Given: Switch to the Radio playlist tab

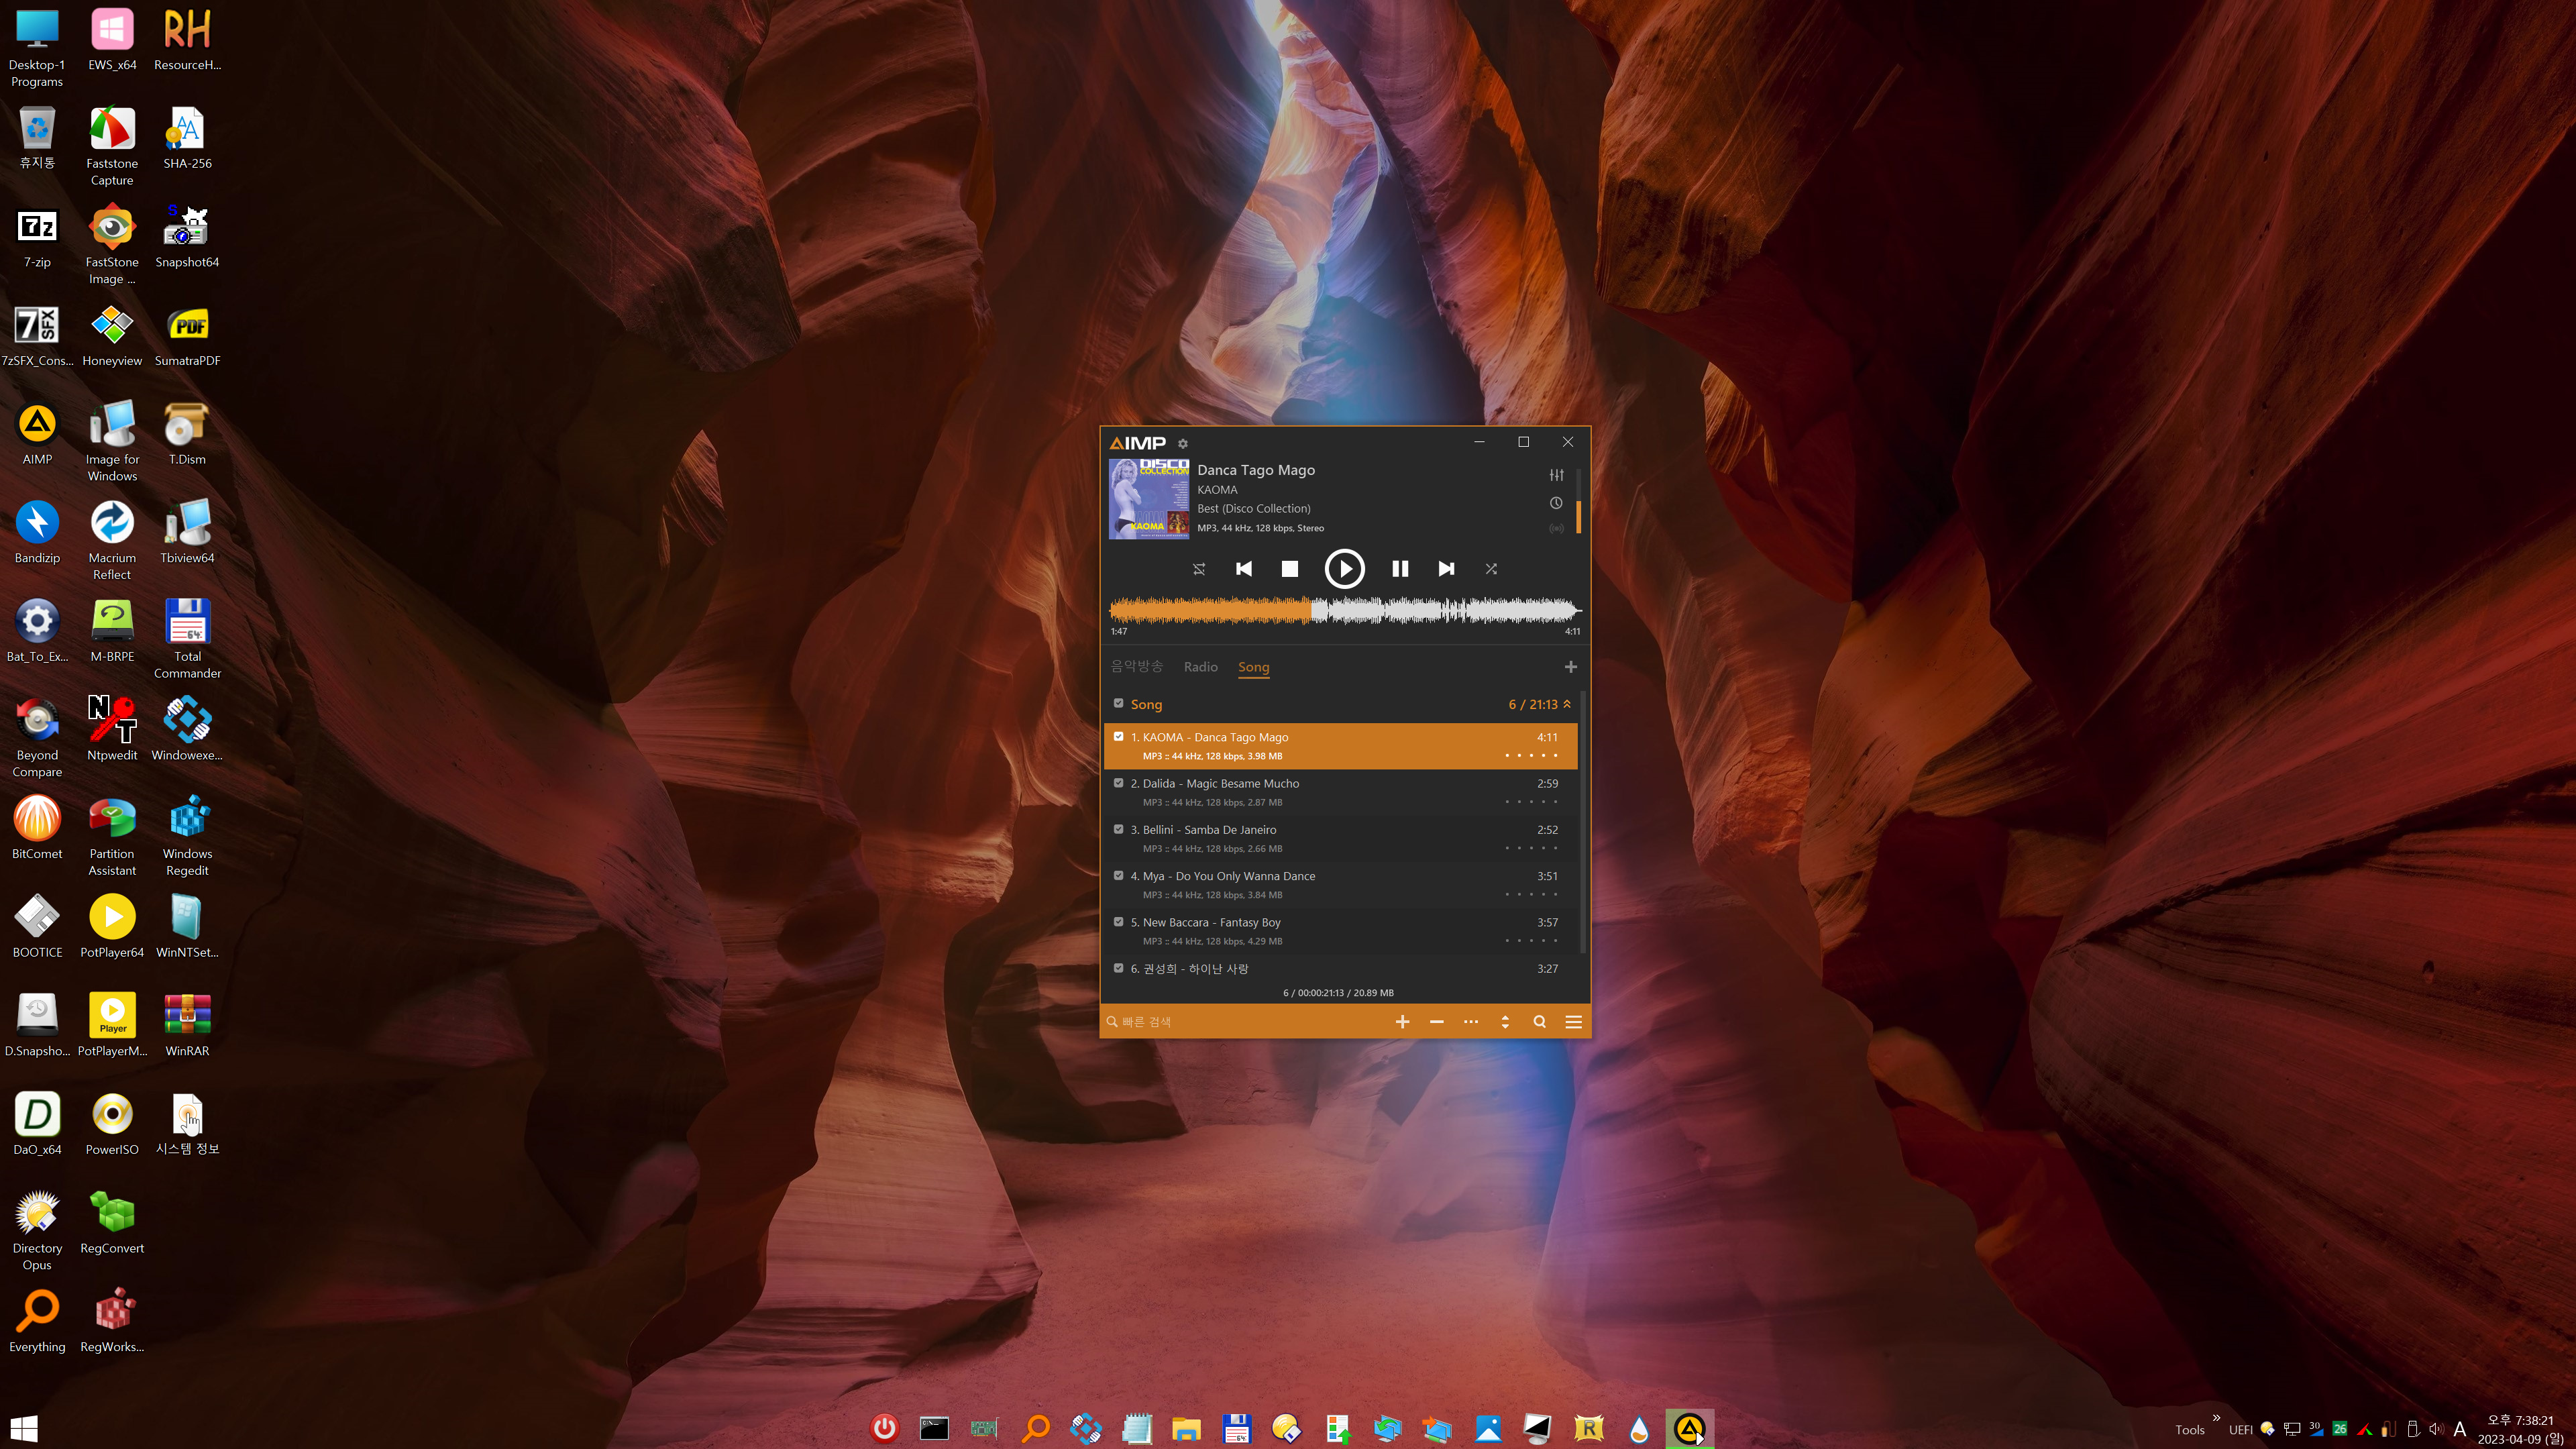Looking at the screenshot, I should (1200, 667).
